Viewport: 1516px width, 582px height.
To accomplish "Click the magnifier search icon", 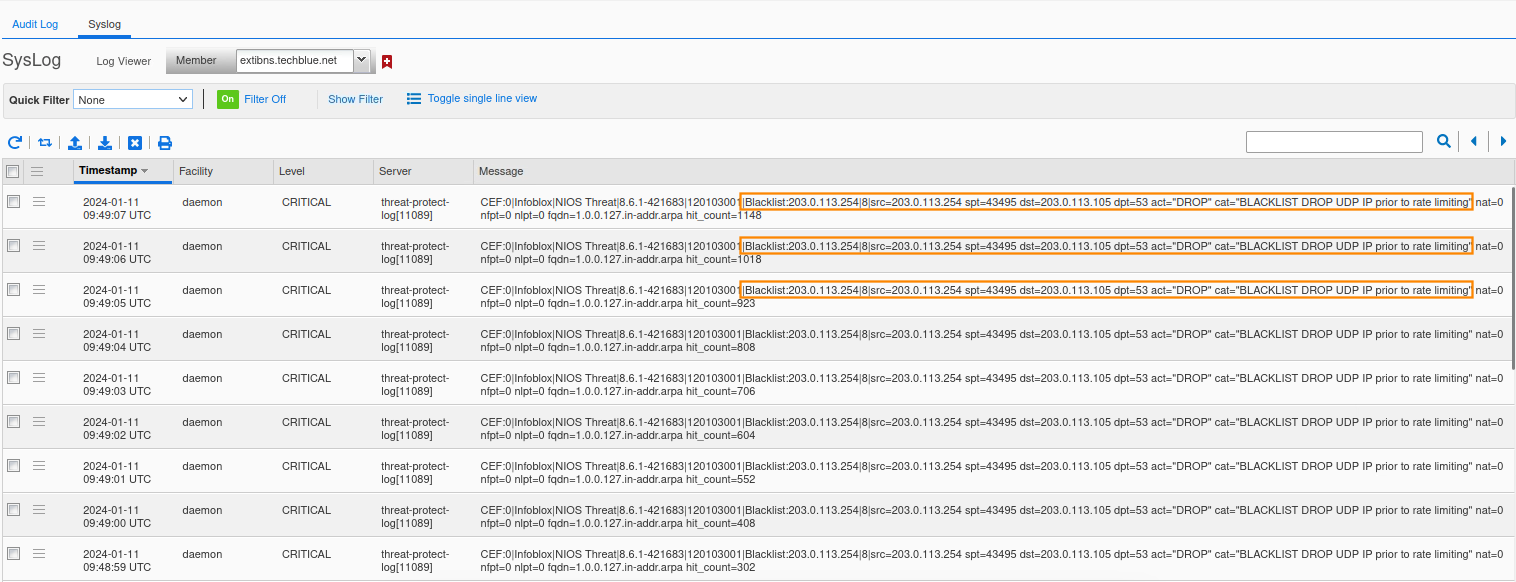I will click(x=1444, y=142).
